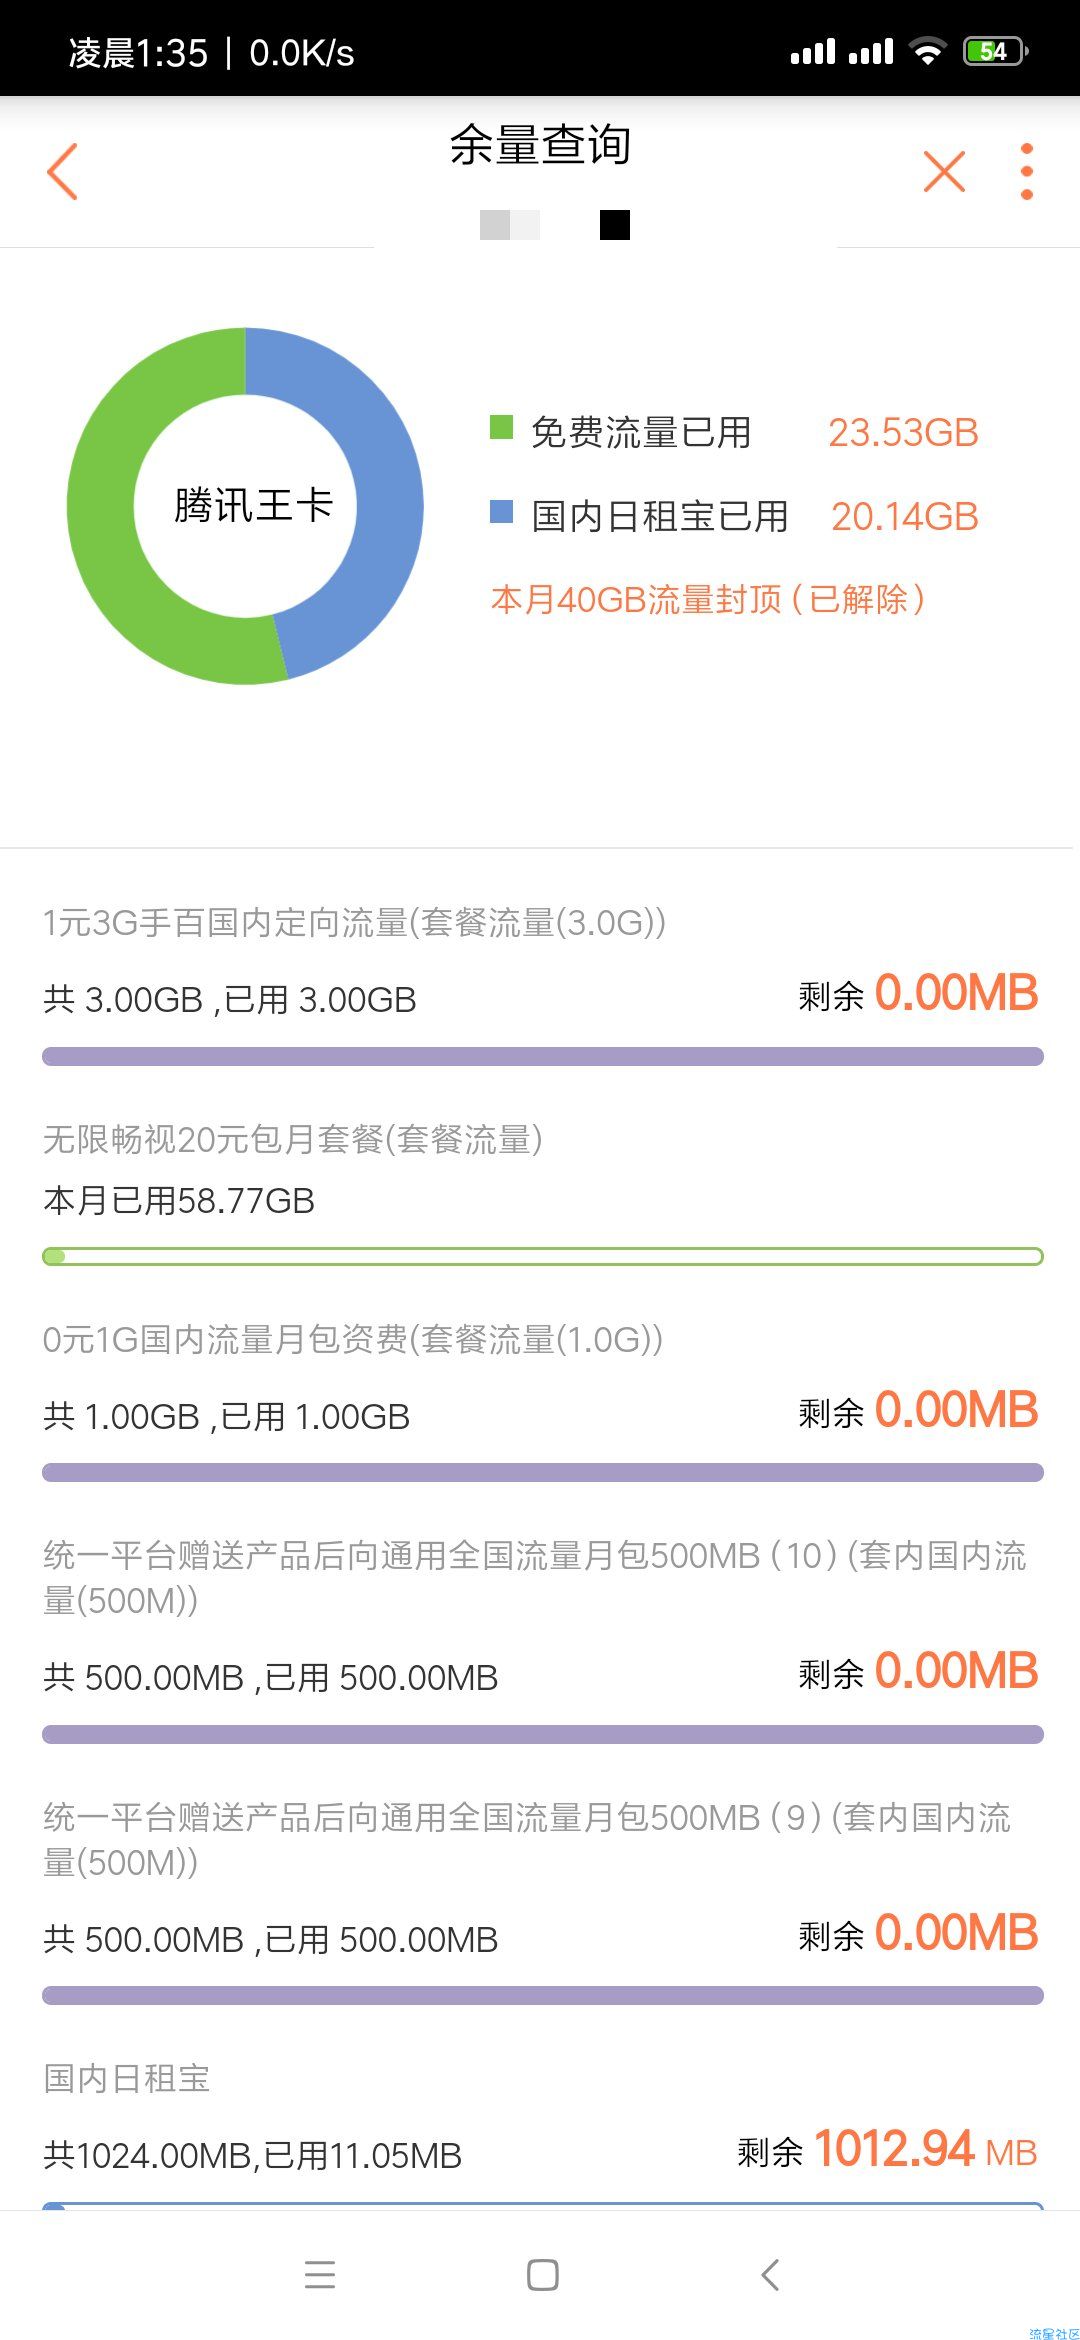
Task: Tap the 500MB (10) 赠送流量月包 entry
Action: click(542, 1640)
